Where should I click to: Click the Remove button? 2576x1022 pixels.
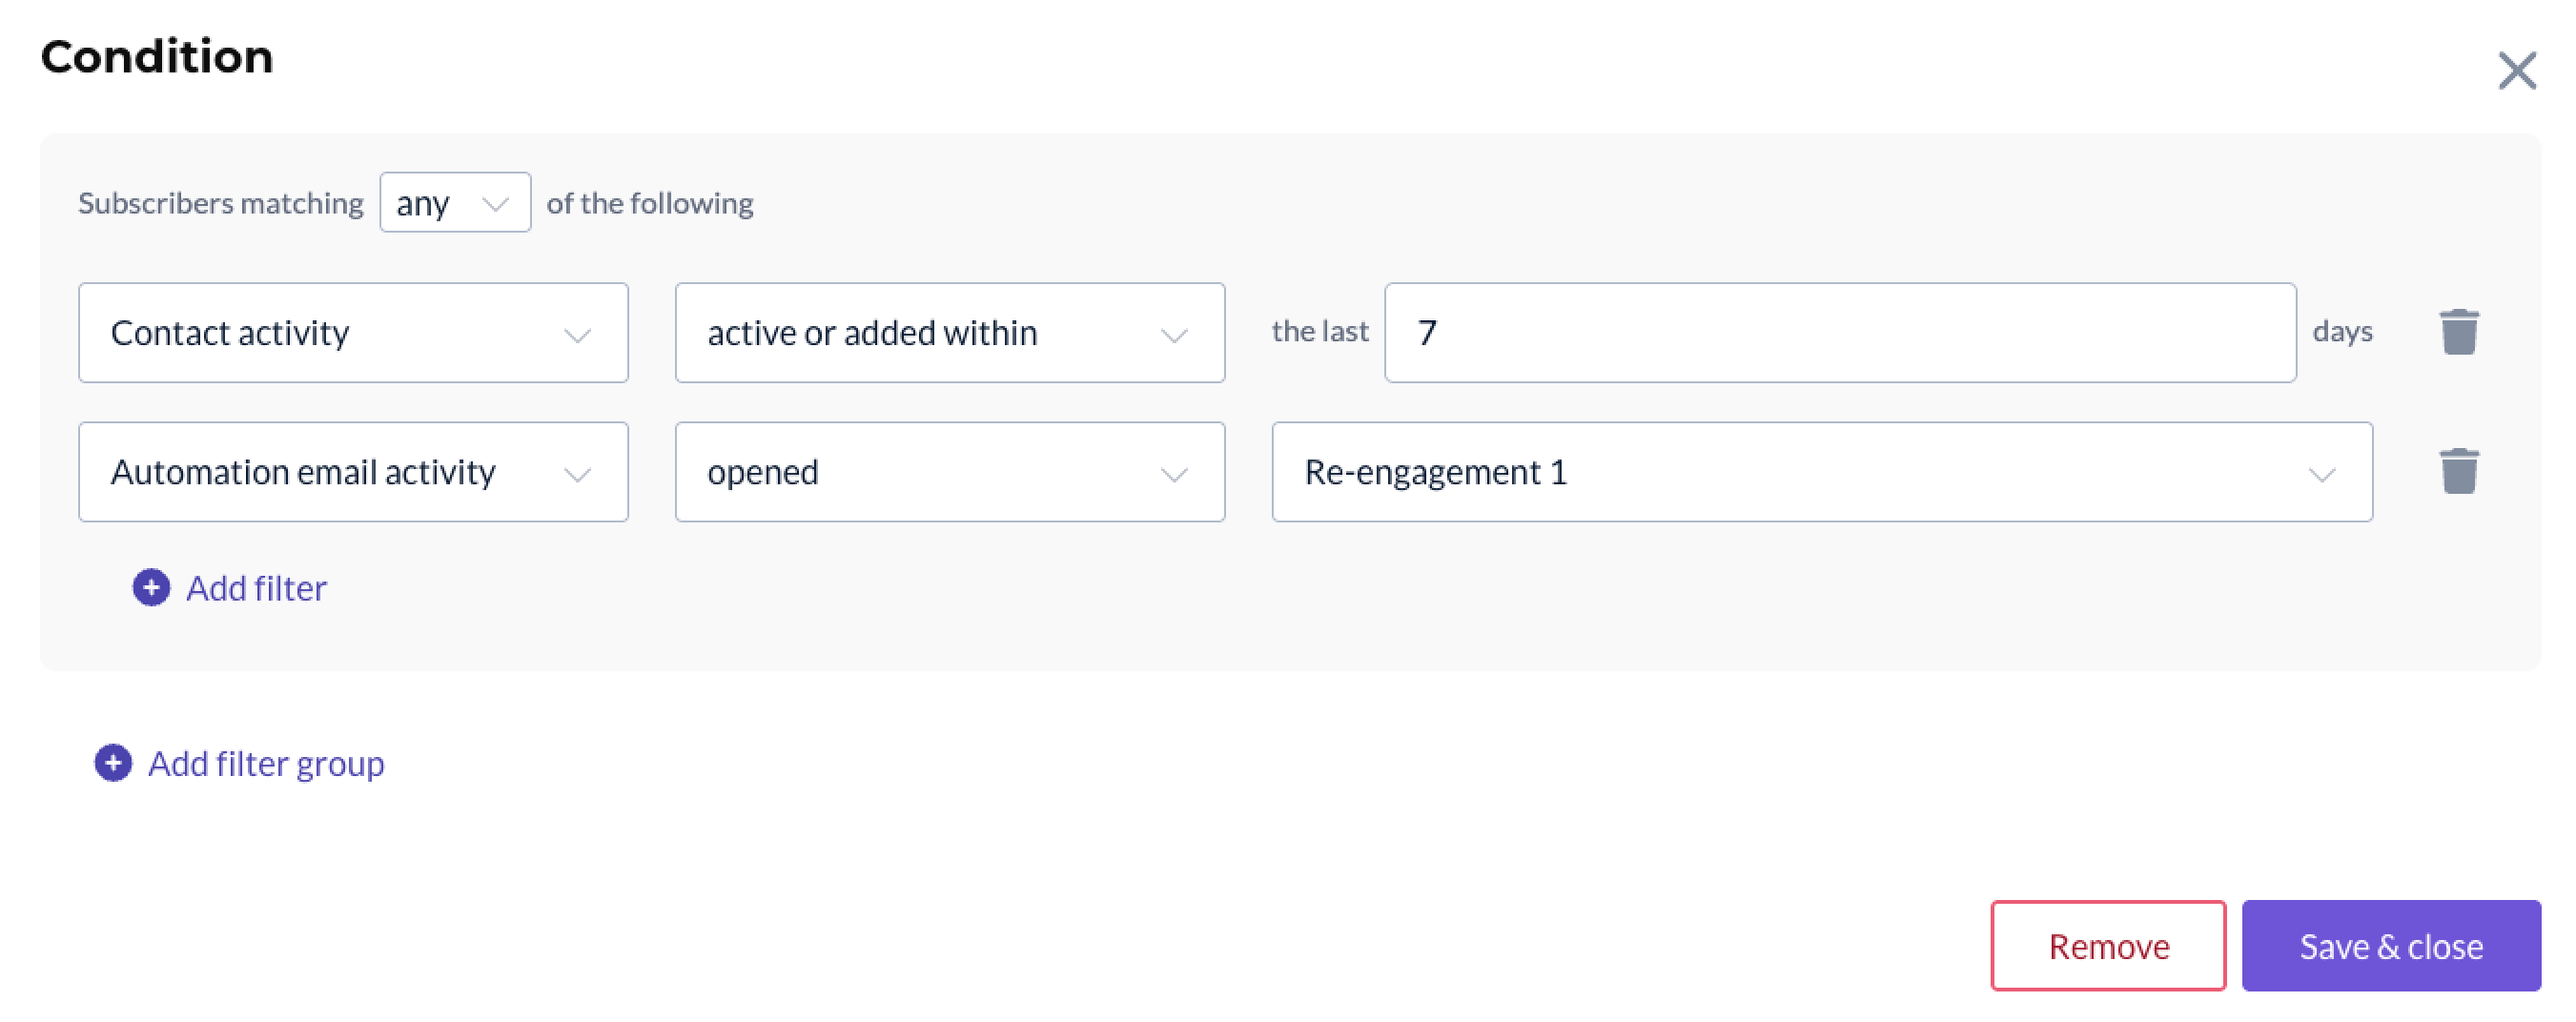point(2107,945)
